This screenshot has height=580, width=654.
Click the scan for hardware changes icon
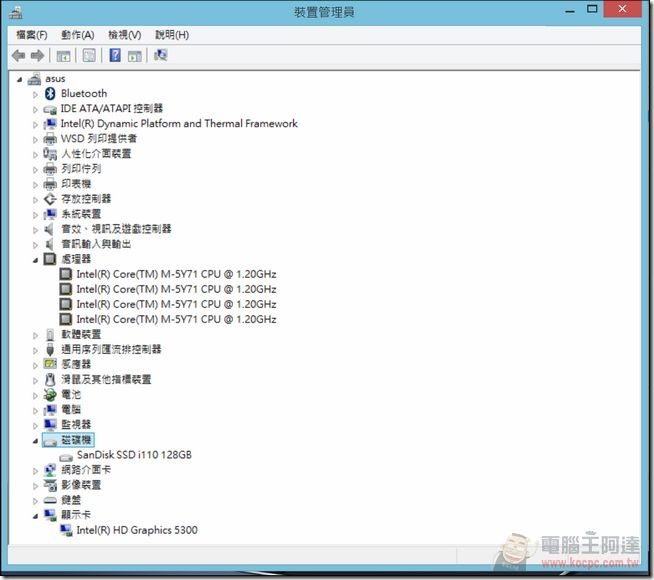(x=161, y=55)
